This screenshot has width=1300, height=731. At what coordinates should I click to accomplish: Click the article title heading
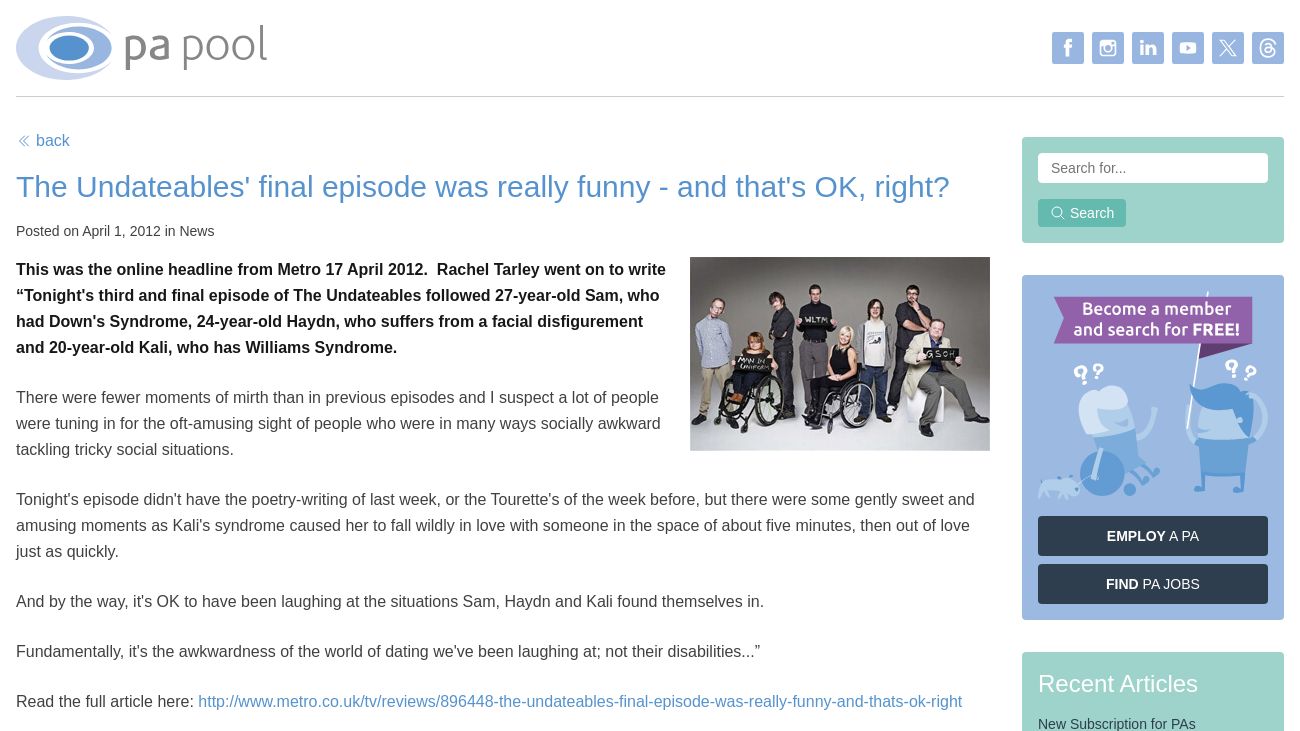coord(483,187)
